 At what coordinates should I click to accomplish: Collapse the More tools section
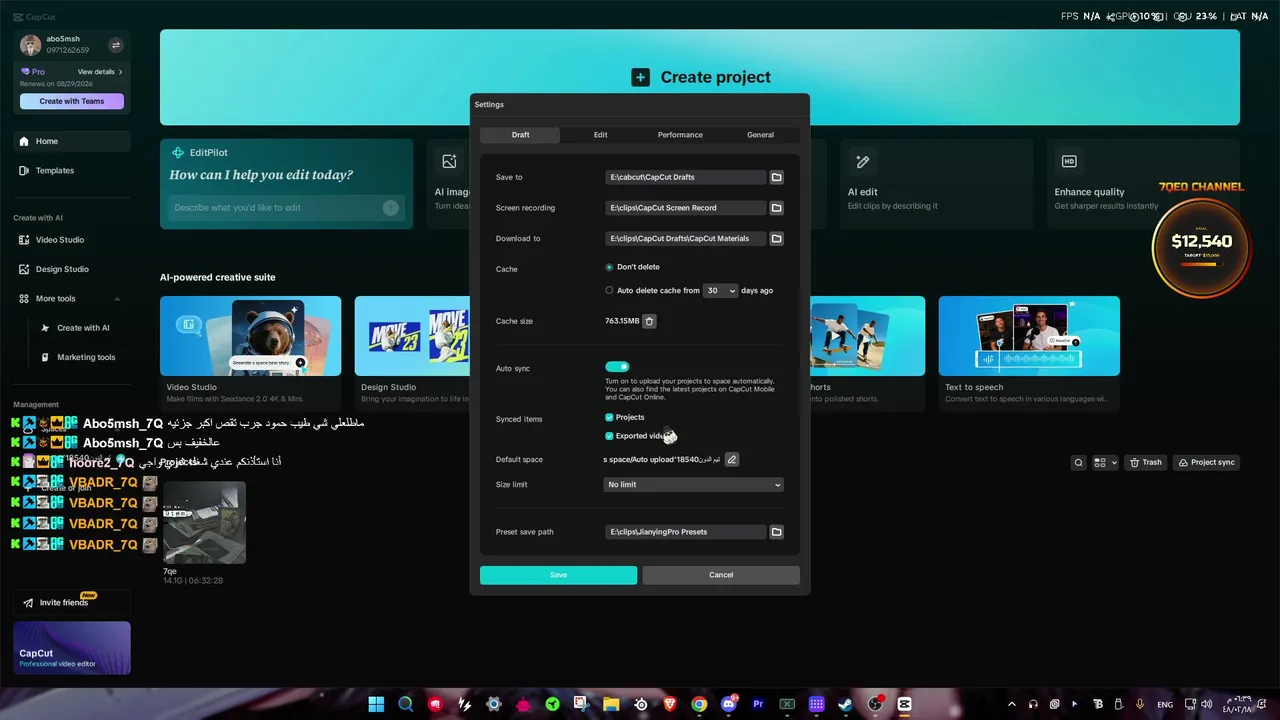point(117,299)
